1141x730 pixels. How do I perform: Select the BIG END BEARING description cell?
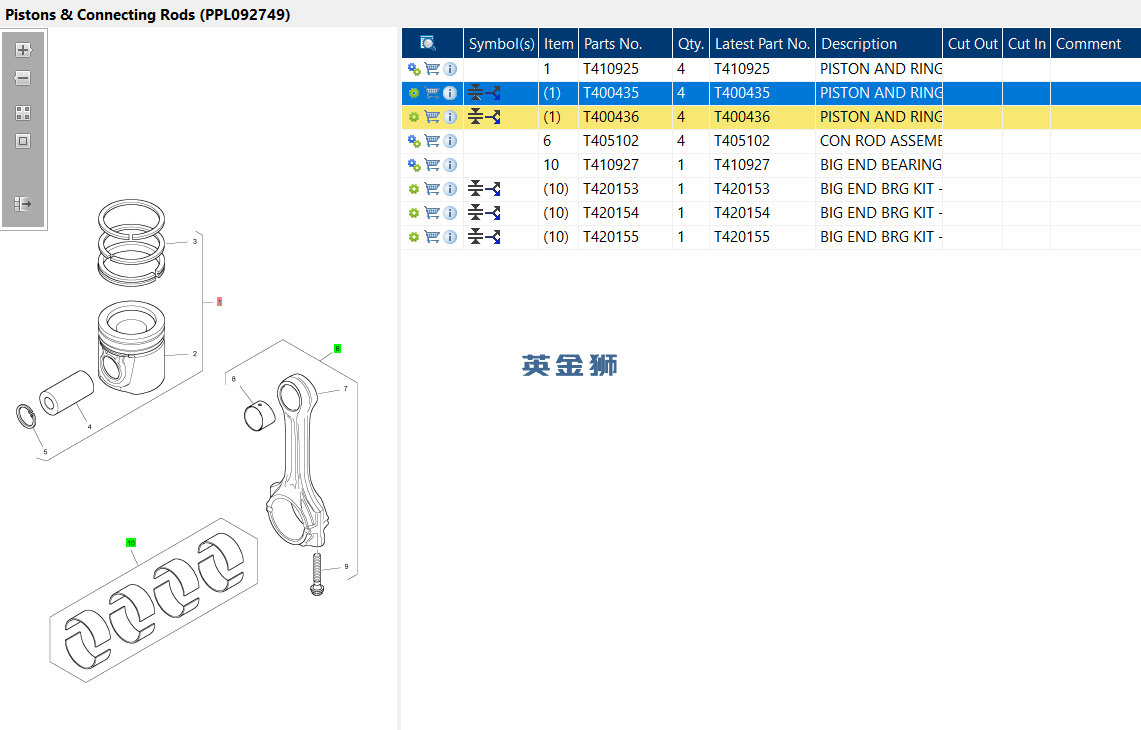879,165
